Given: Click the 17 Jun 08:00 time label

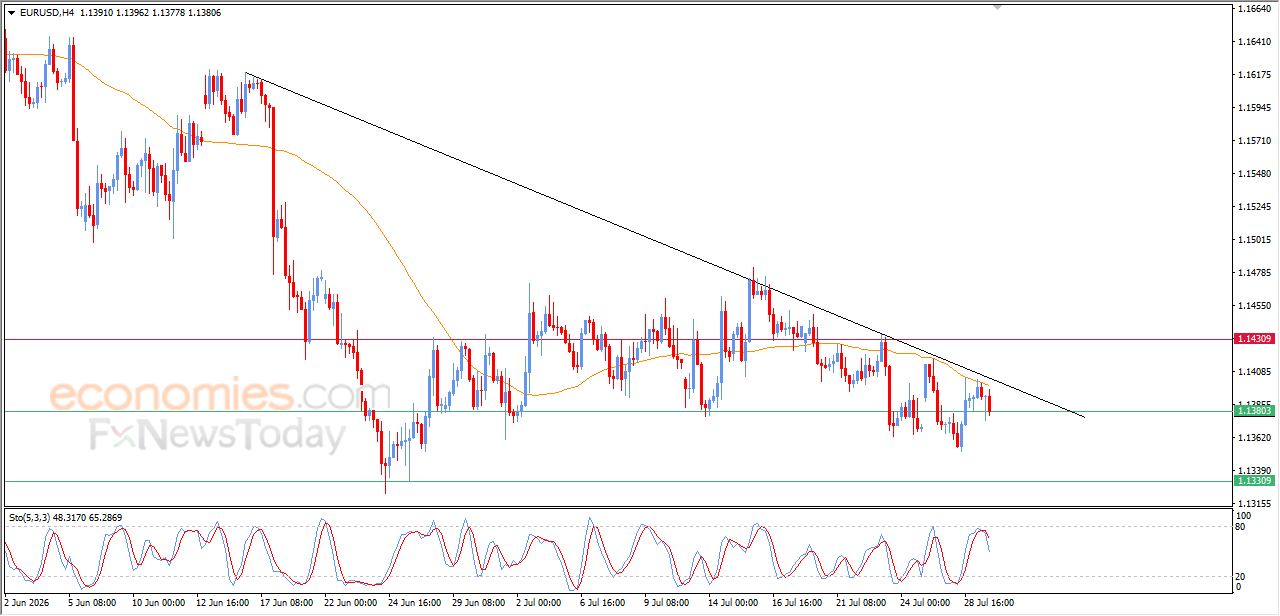Looking at the screenshot, I should (285, 604).
